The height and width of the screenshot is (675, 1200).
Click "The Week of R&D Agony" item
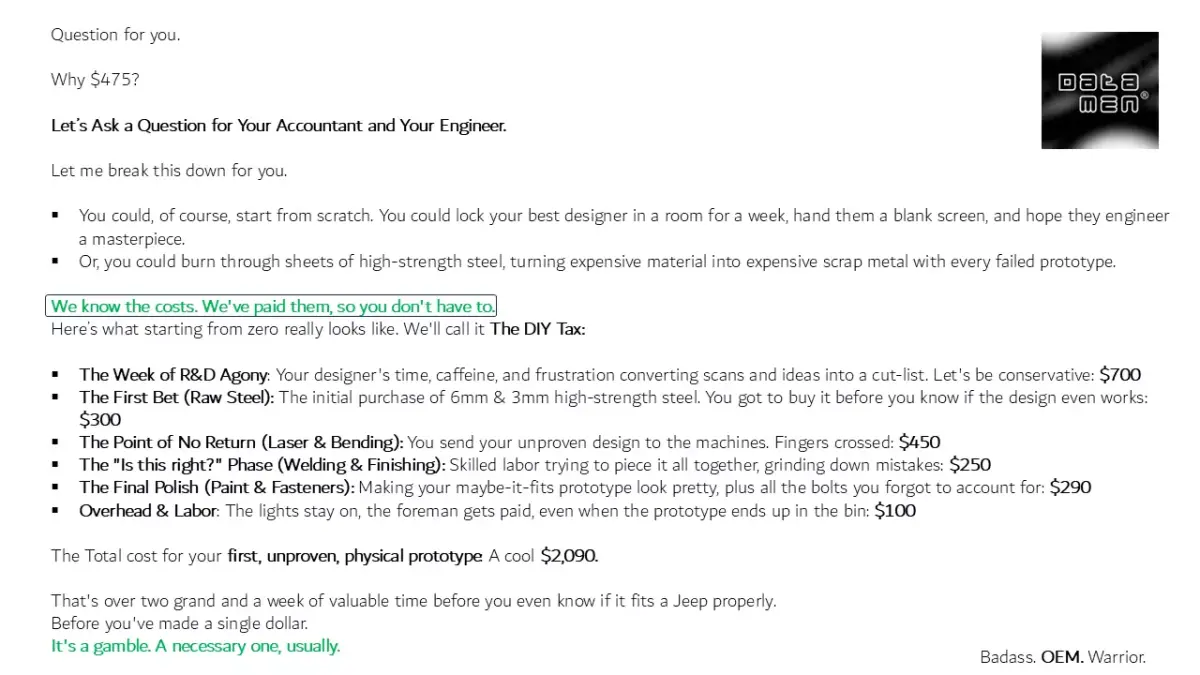pyautogui.click(x=173, y=375)
